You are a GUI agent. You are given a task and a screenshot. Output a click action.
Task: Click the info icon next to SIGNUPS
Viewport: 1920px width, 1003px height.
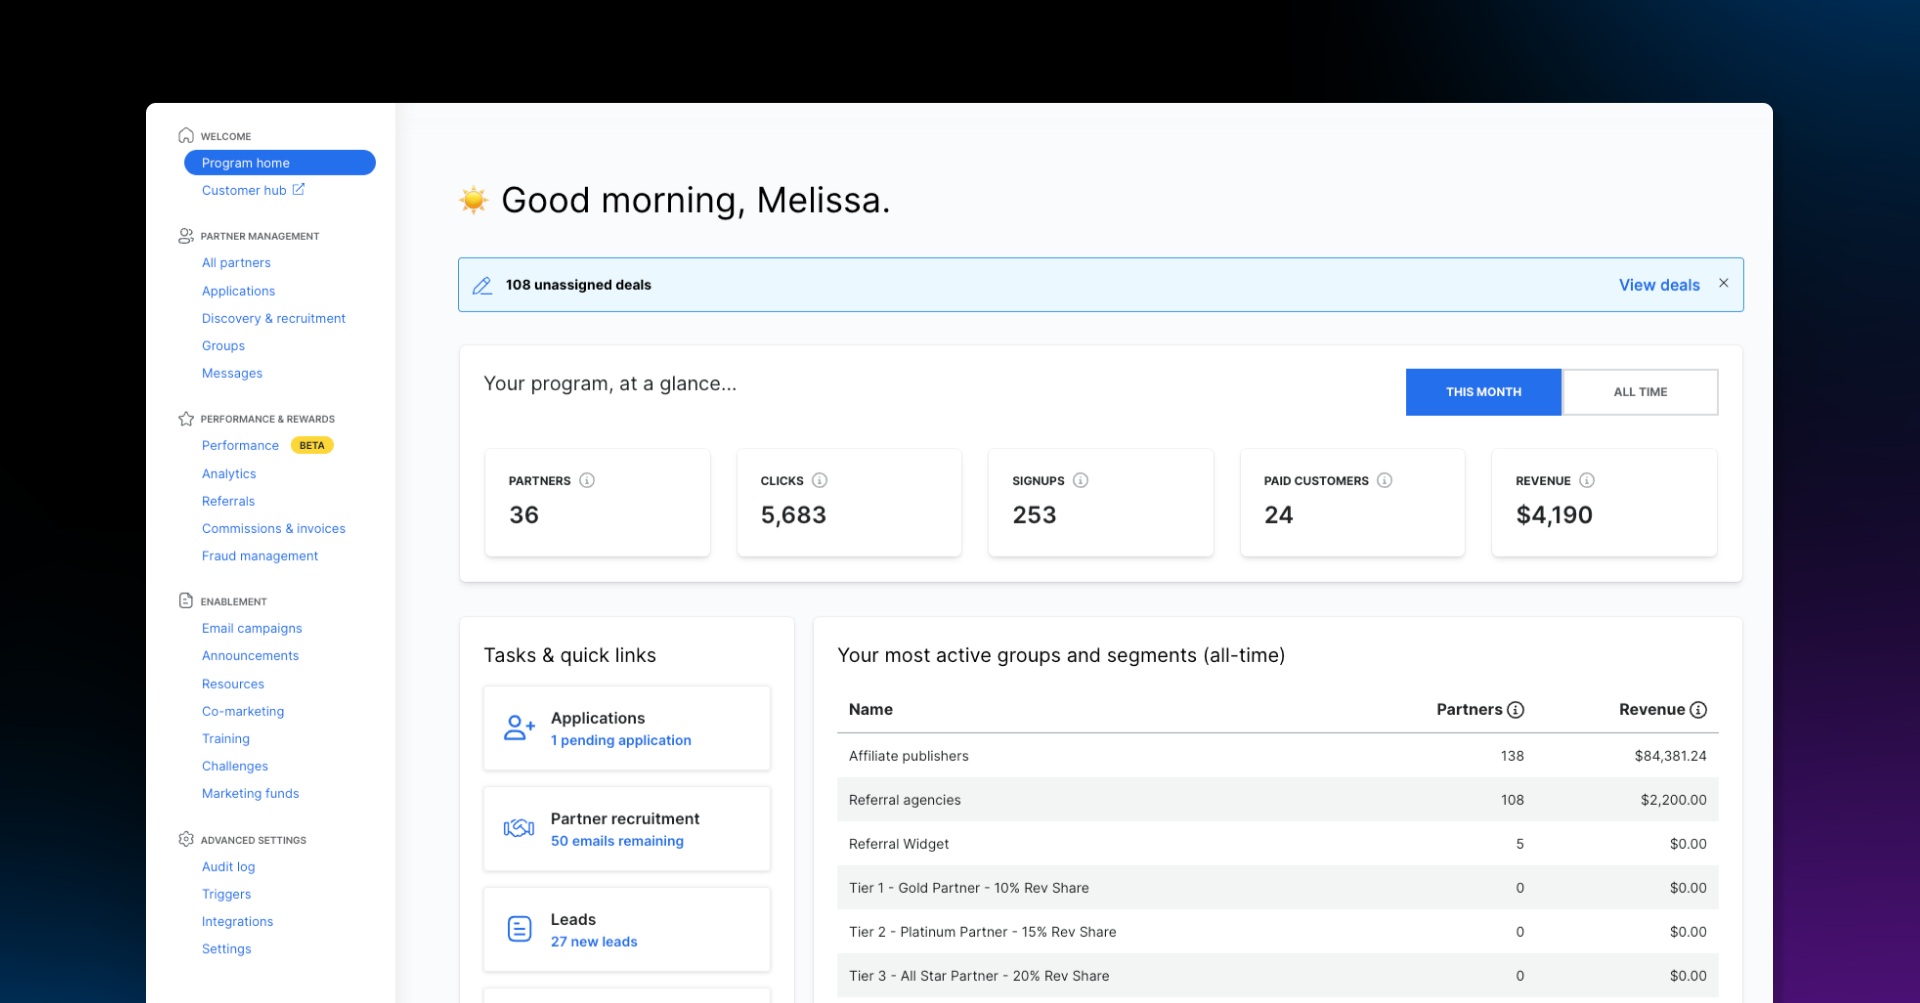[x=1081, y=480]
